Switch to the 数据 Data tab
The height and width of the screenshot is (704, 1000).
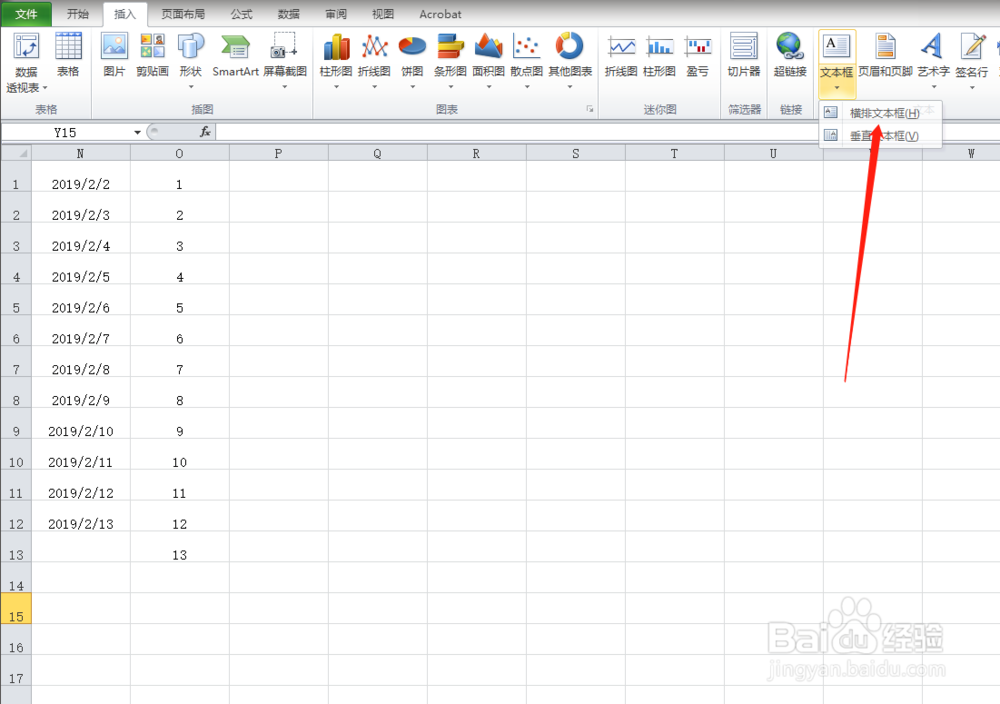288,14
